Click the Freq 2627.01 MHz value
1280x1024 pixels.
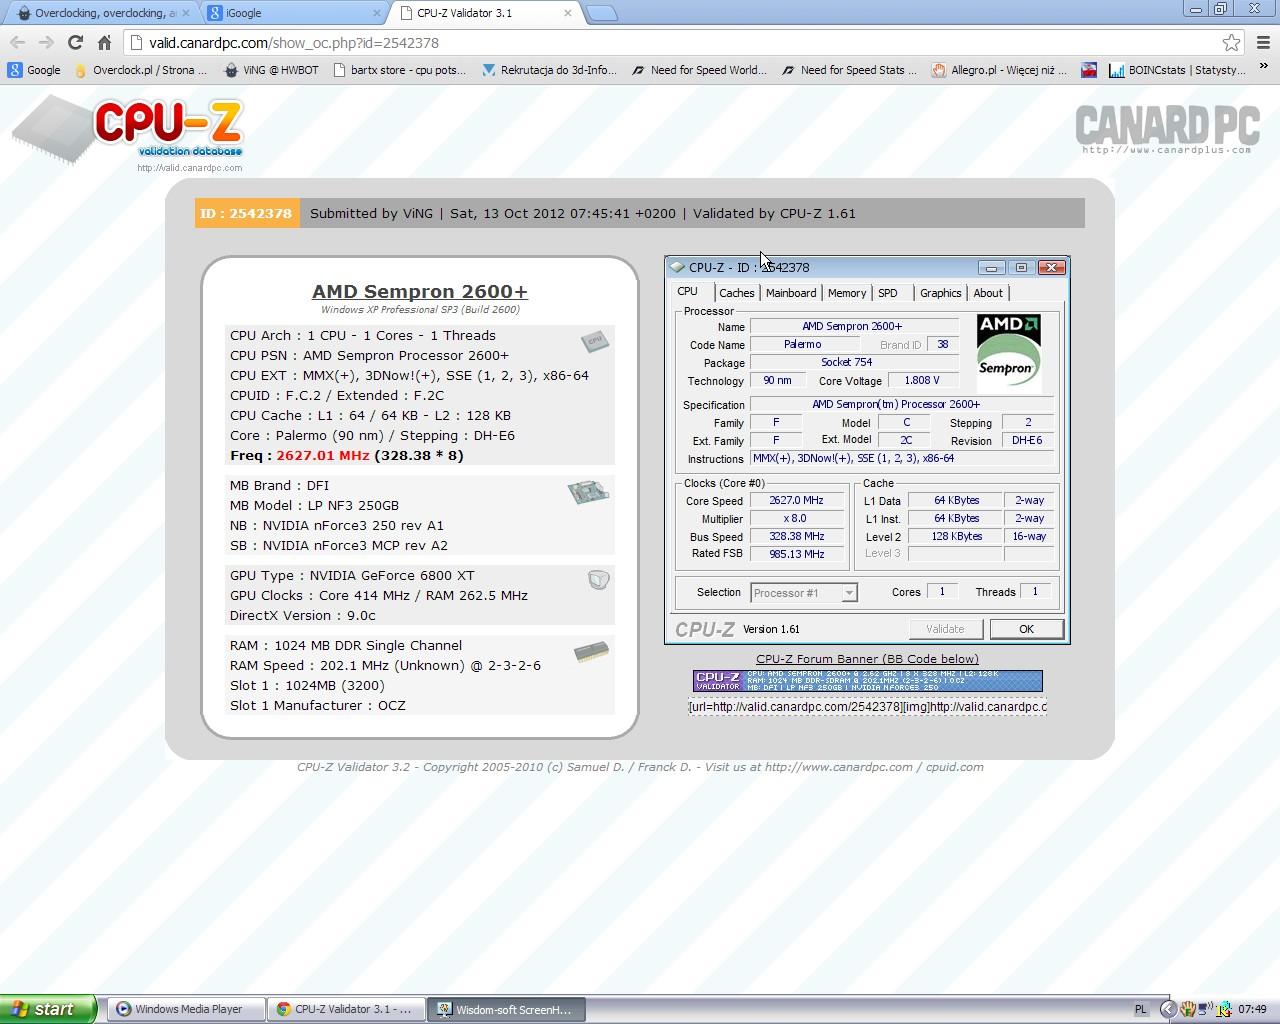pyautogui.click(x=323, y=455)
